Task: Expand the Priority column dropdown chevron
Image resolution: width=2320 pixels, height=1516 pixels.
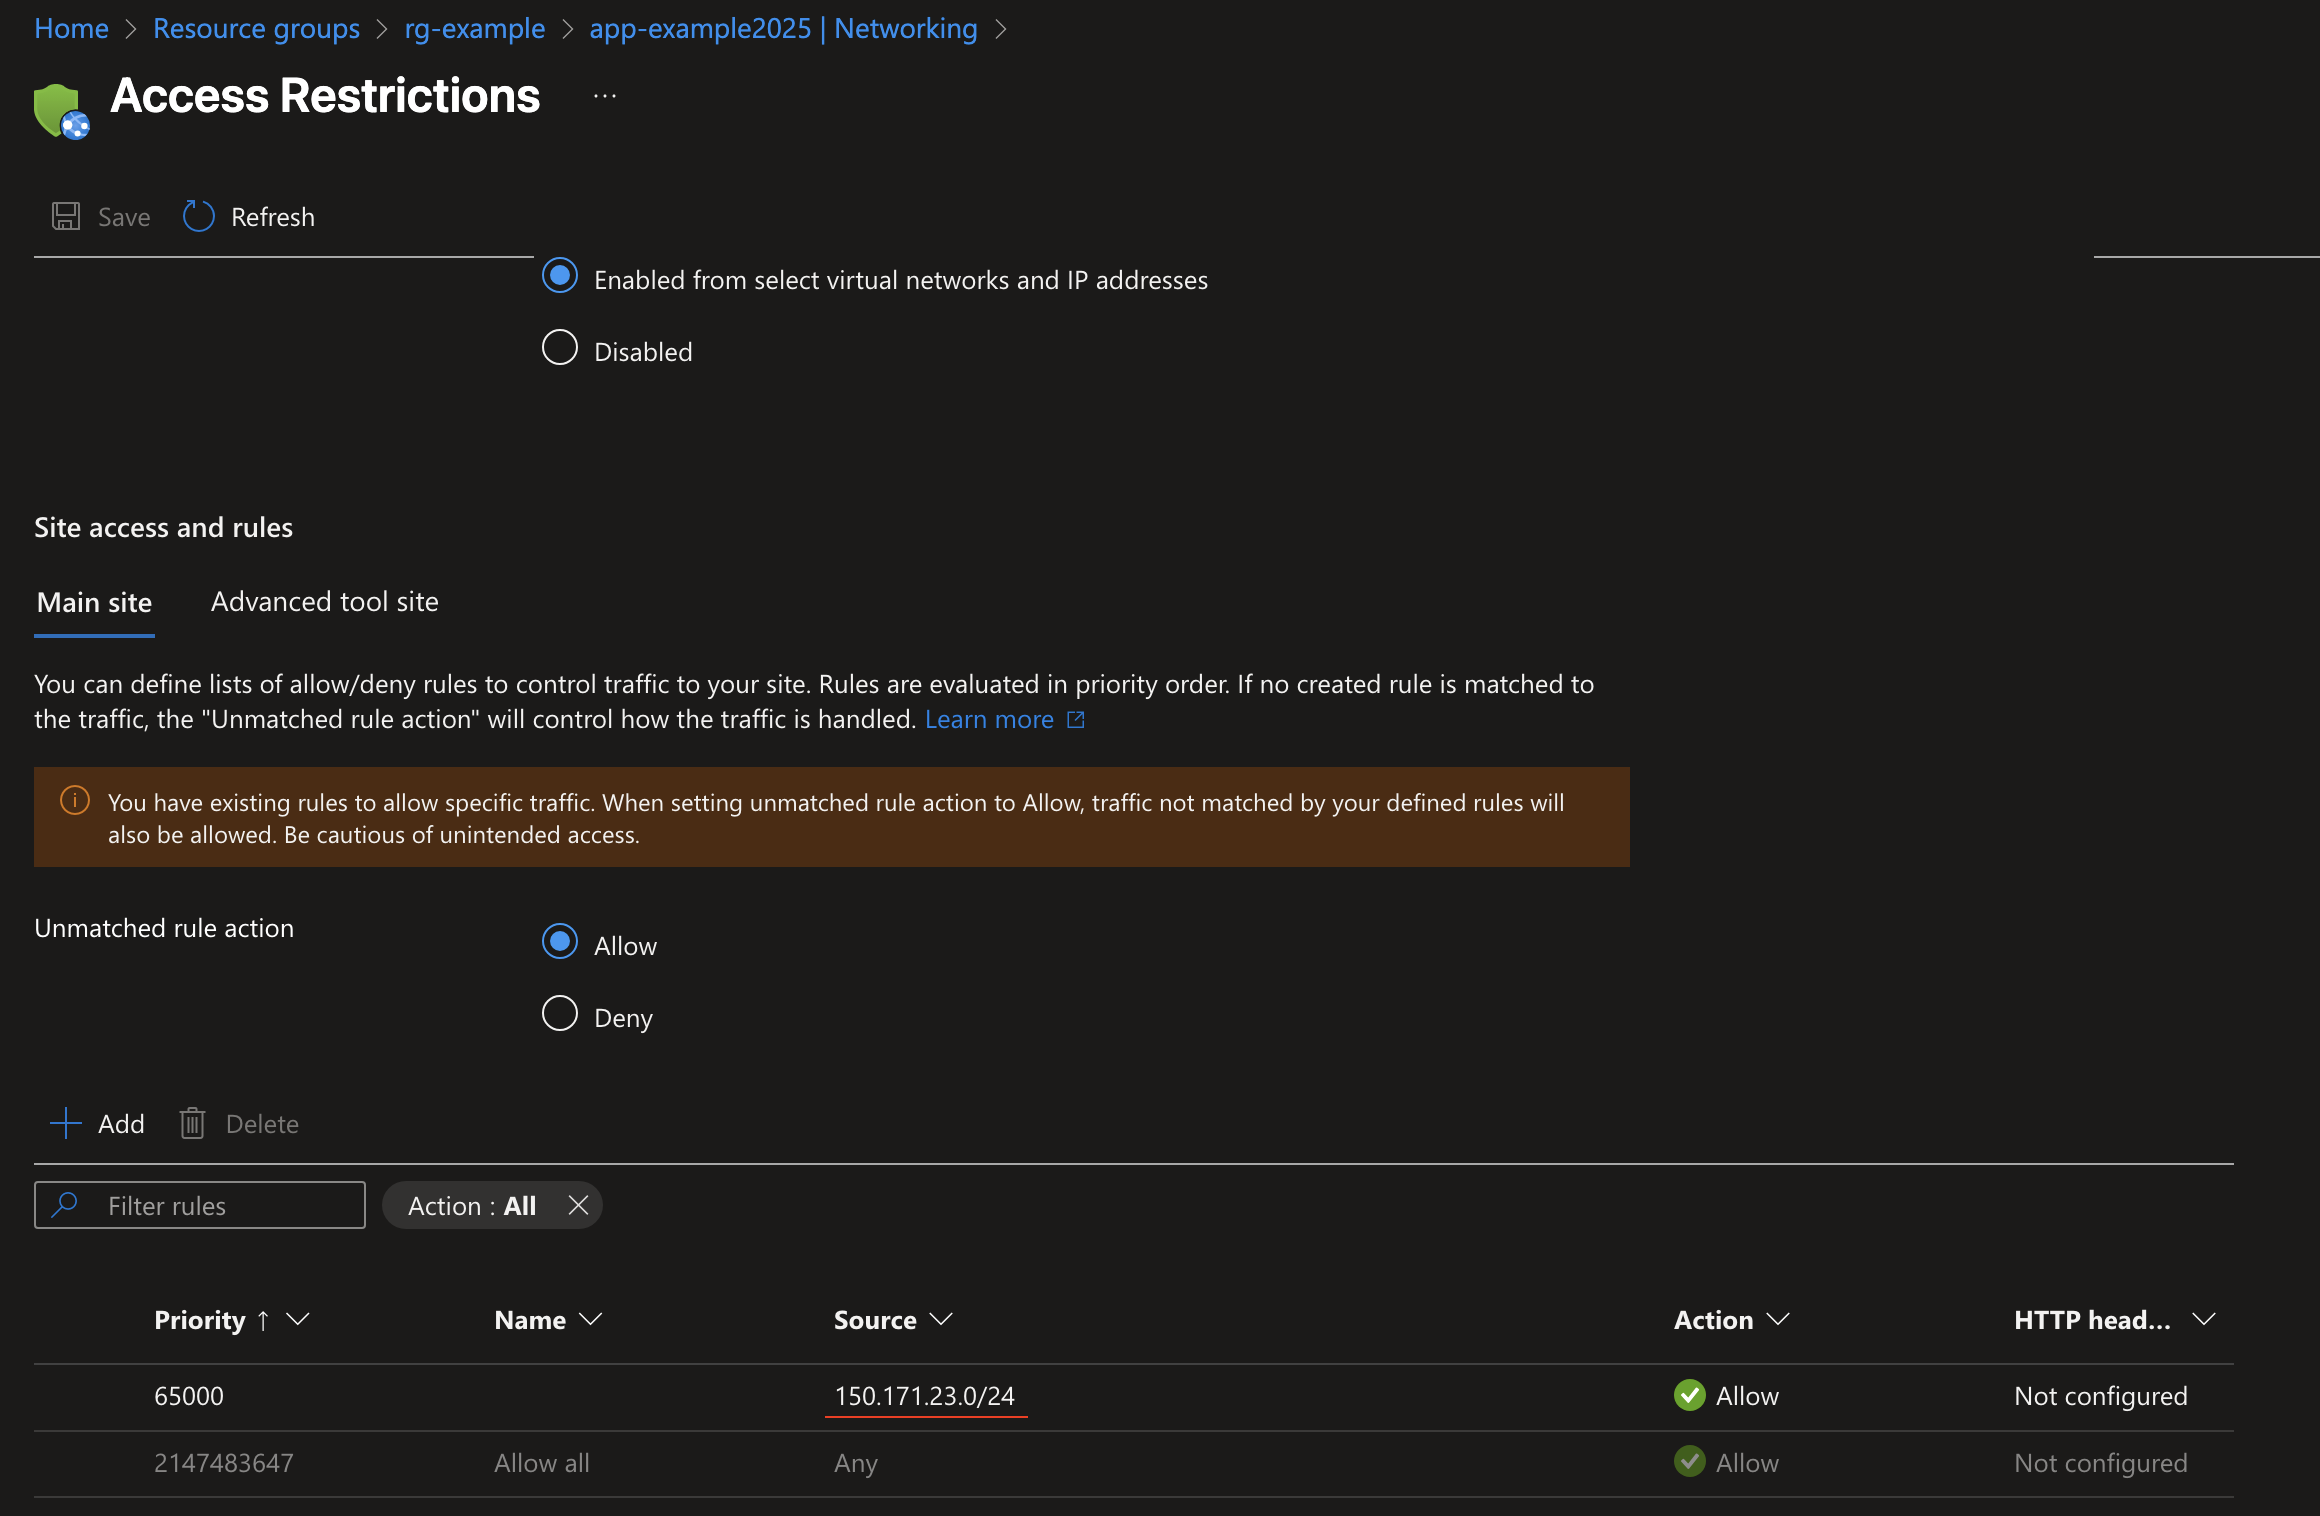Action: click(298, 1320)
